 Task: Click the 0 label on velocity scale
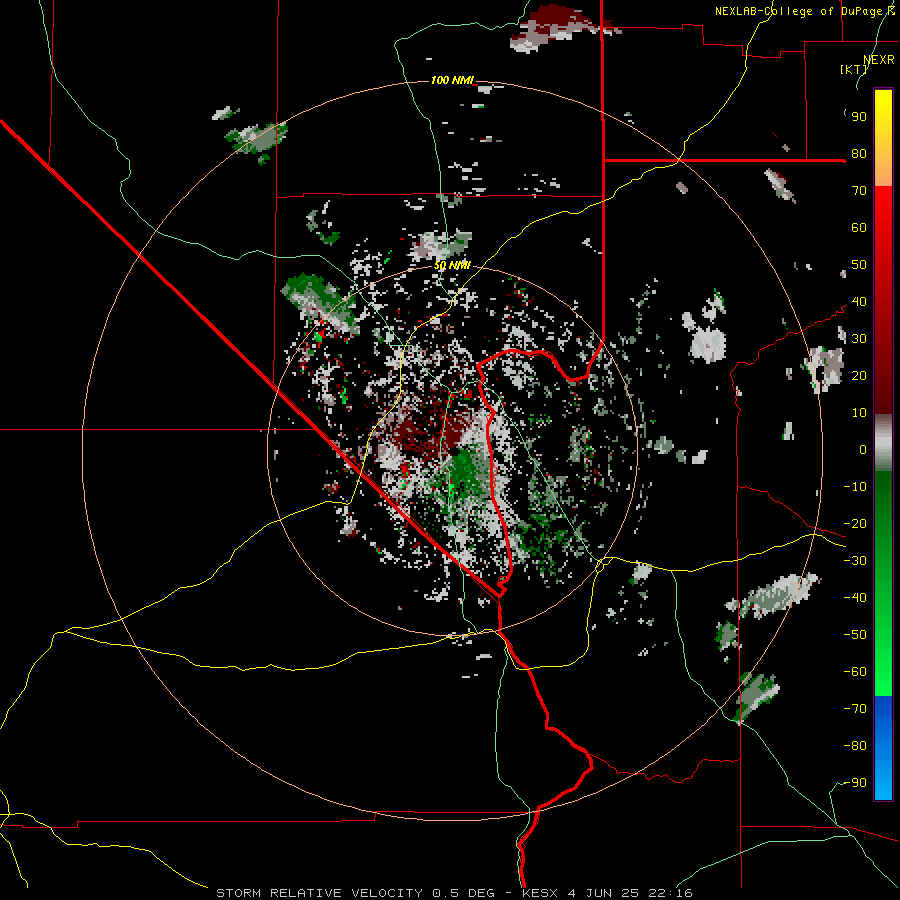[863, 450]
